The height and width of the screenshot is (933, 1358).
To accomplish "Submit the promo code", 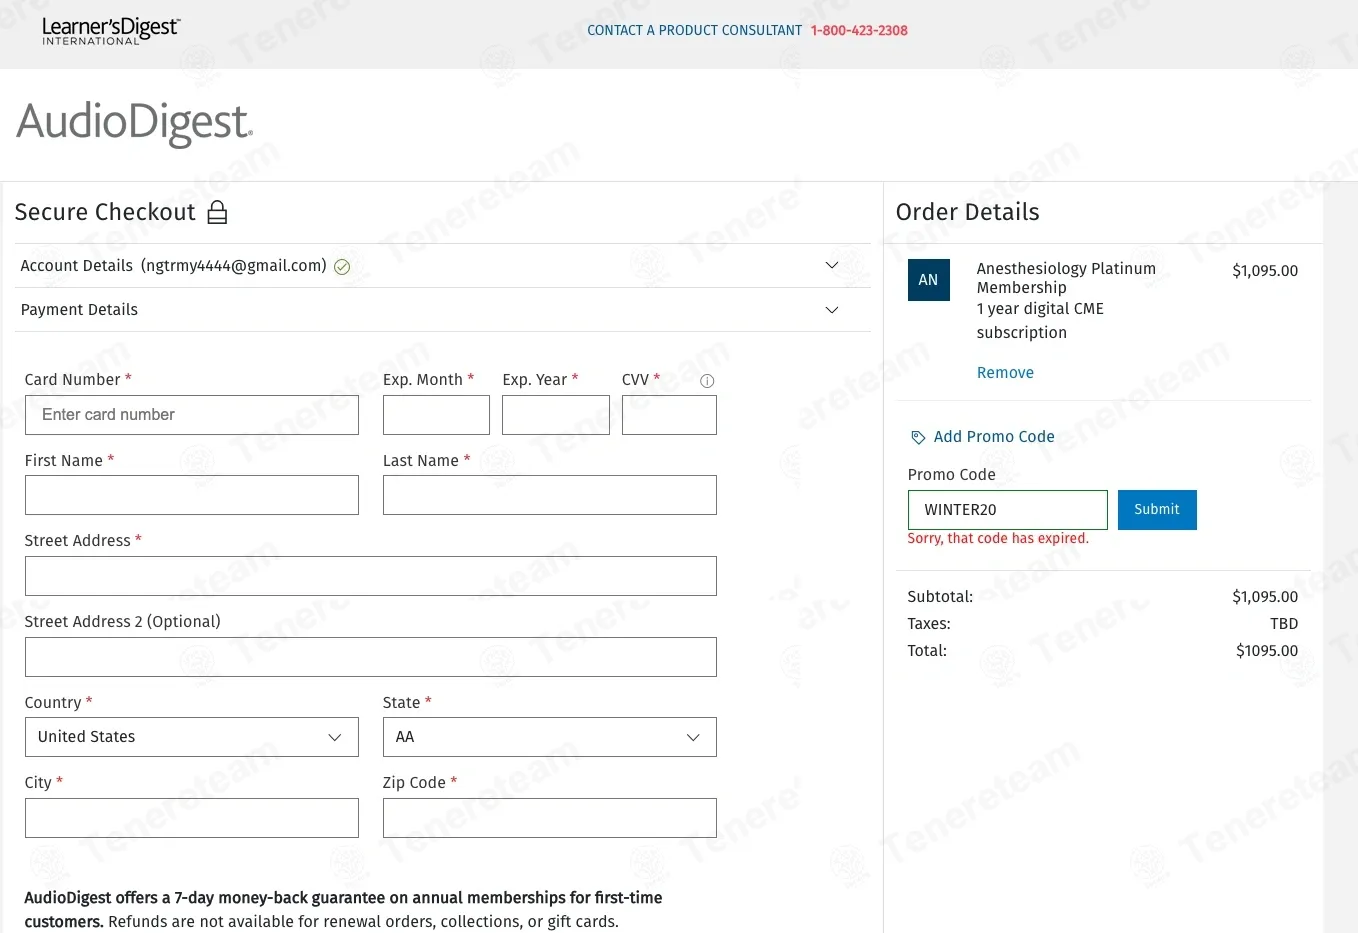I will point(1157,510).
